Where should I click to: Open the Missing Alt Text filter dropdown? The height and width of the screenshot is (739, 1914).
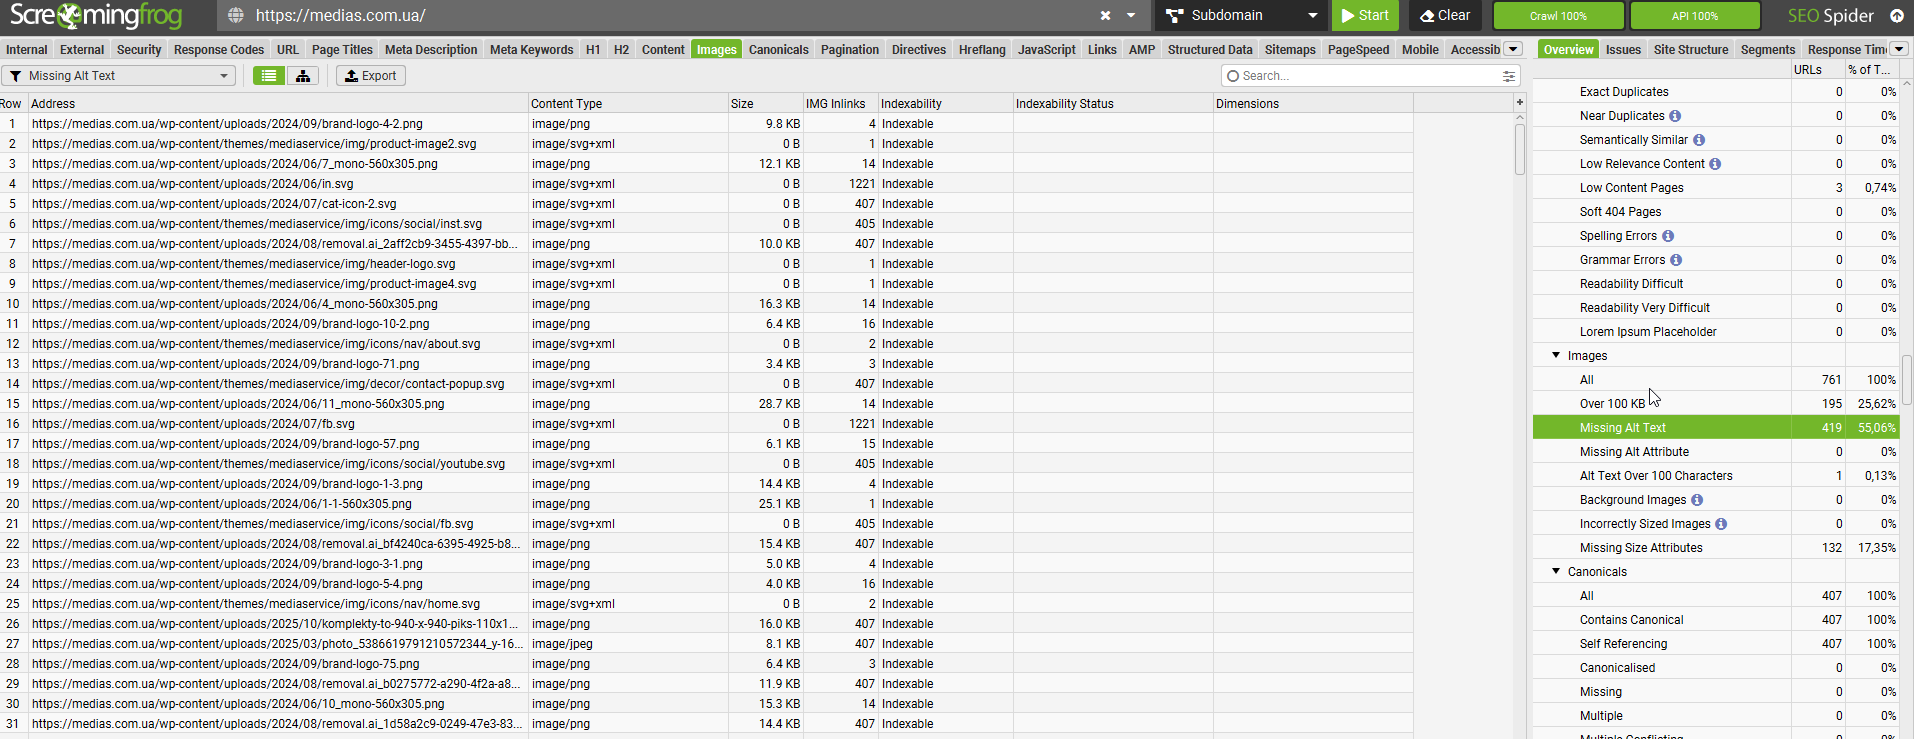[x=119, y=76]
